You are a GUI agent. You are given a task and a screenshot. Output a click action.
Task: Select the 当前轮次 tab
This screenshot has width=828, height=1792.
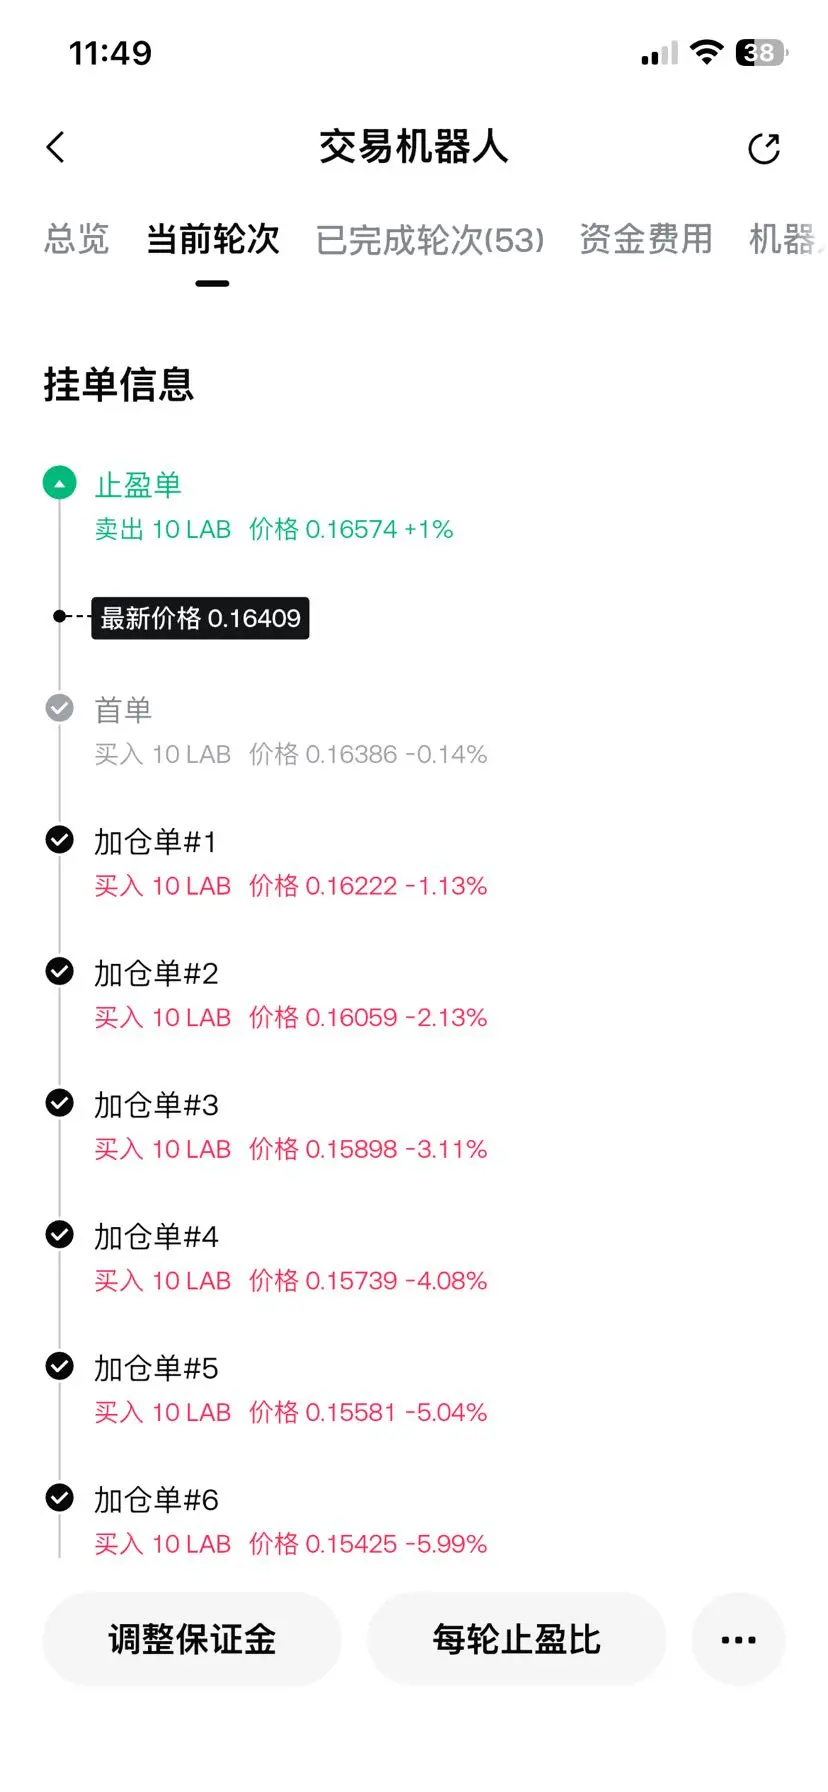tap(212, 239)
